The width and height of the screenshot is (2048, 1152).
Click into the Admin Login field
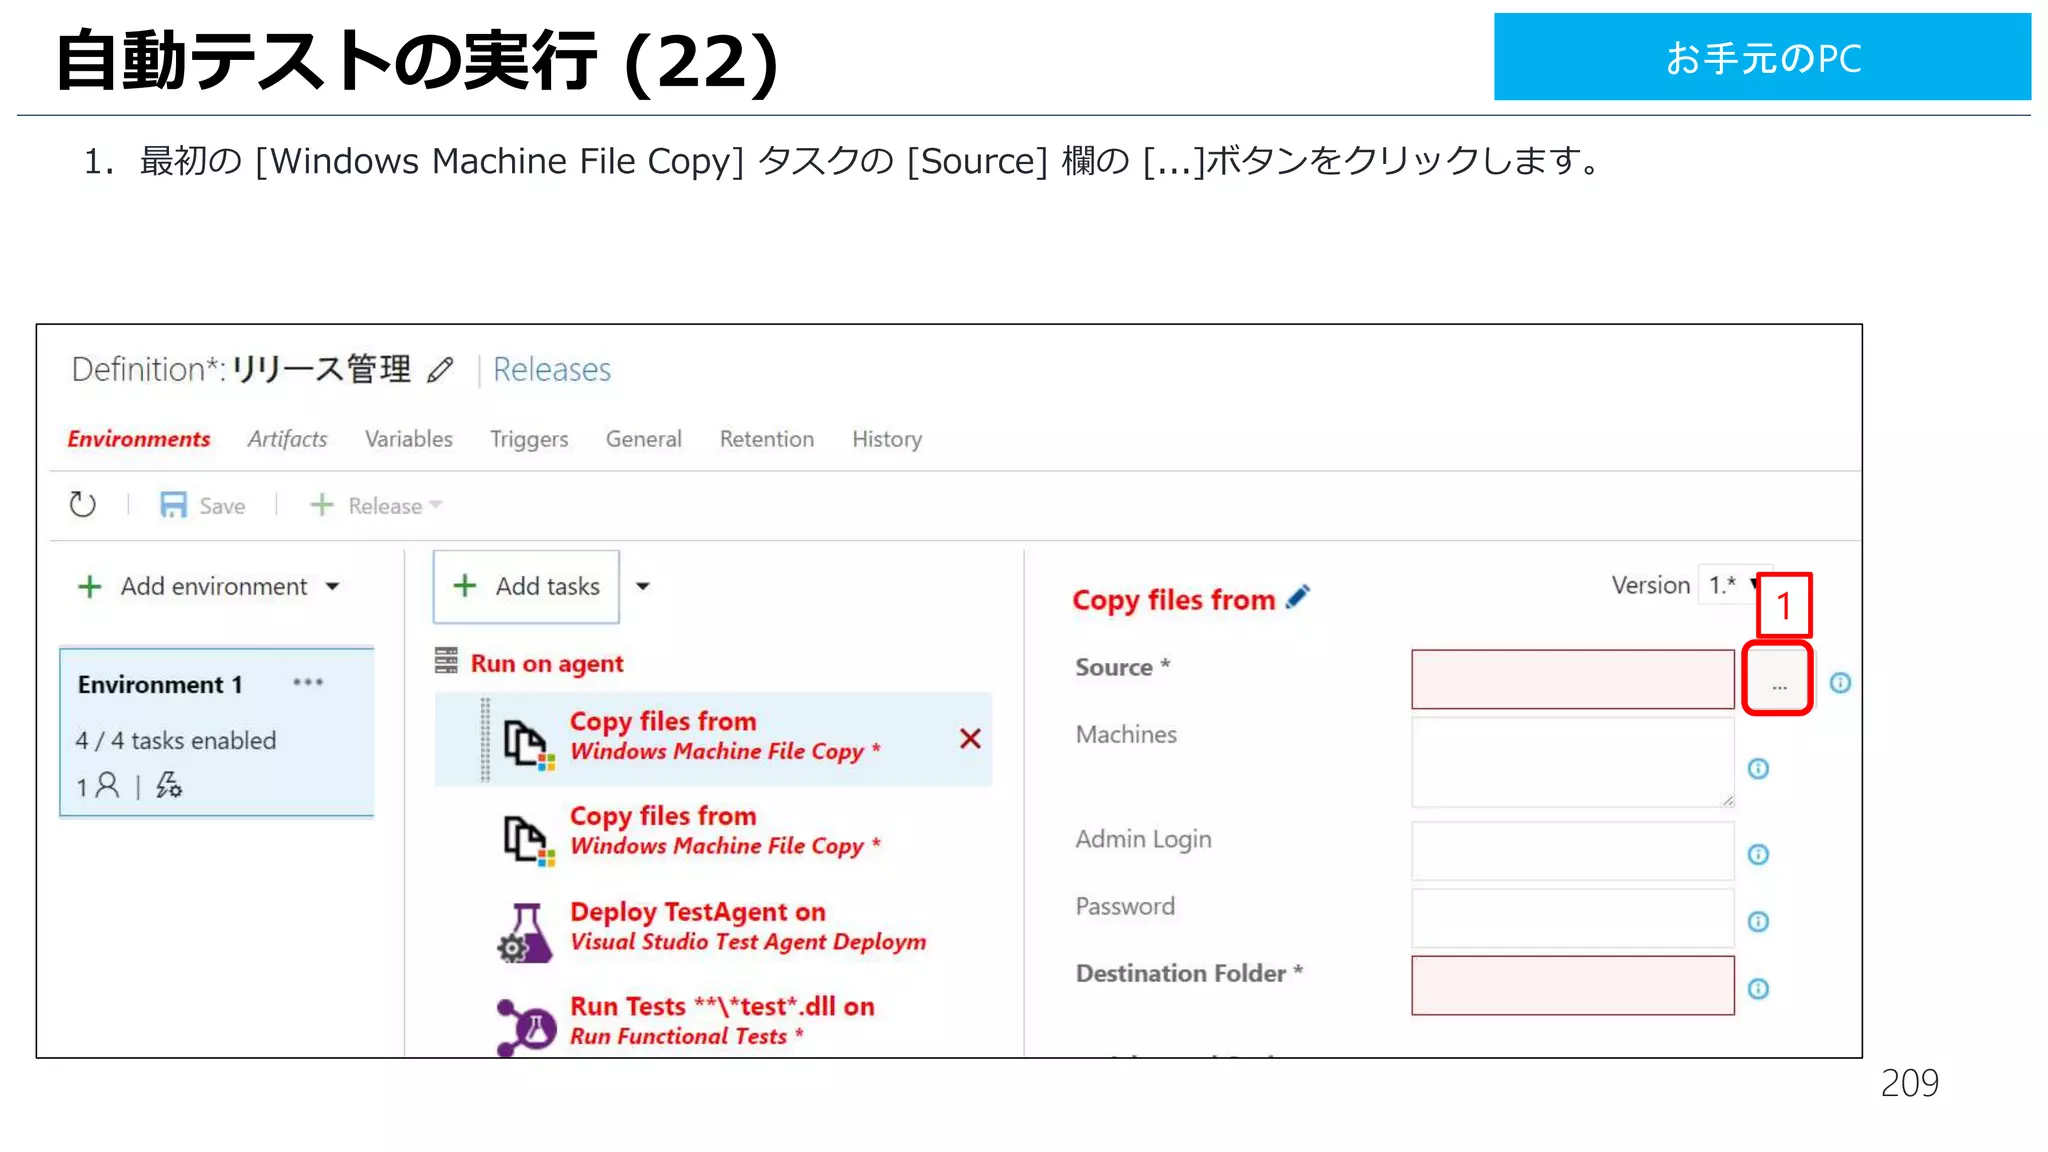click(x=1573, y=851)
